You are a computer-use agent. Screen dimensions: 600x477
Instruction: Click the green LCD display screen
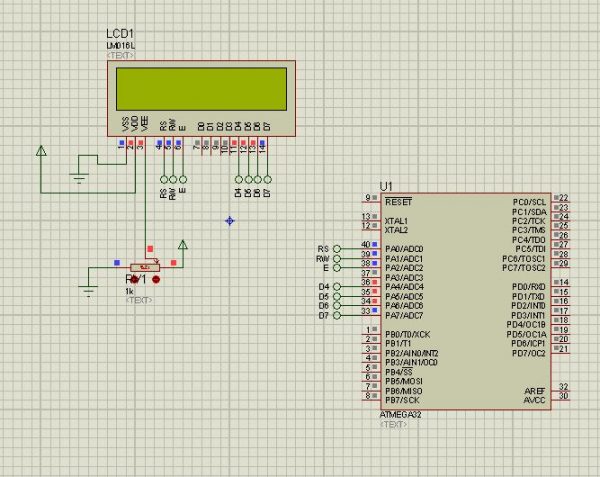pos(202,89)
